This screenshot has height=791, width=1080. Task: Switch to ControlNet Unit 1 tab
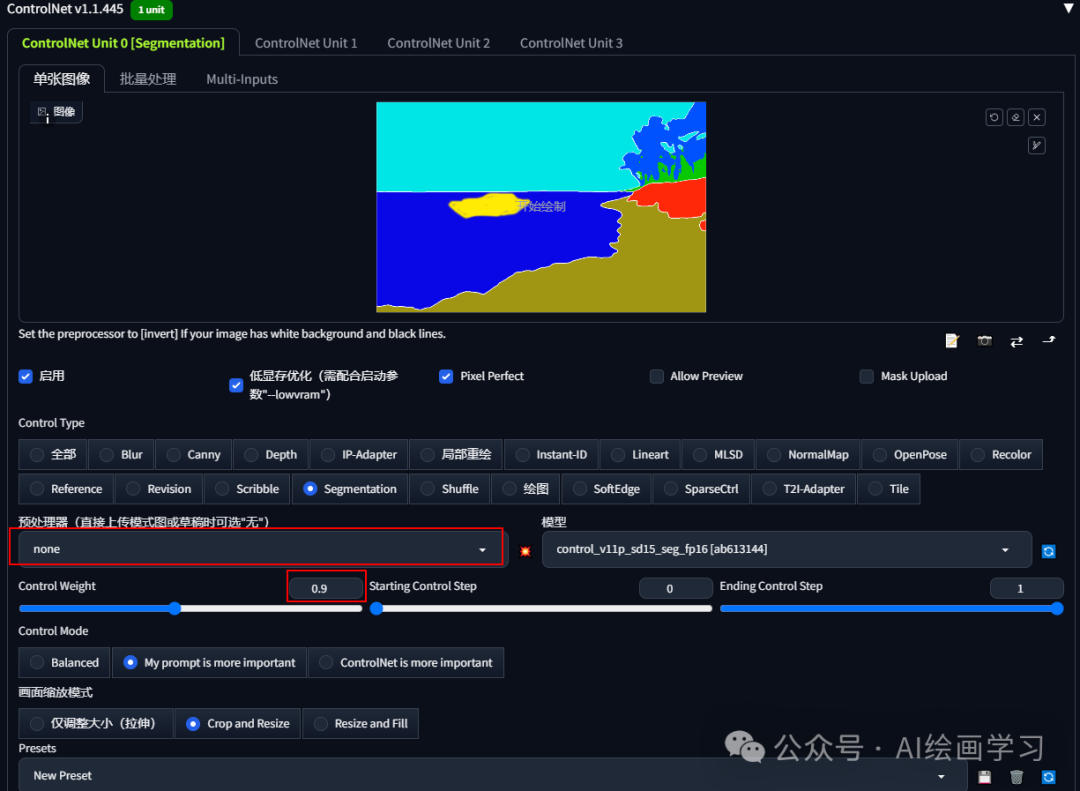click(306, 43)
